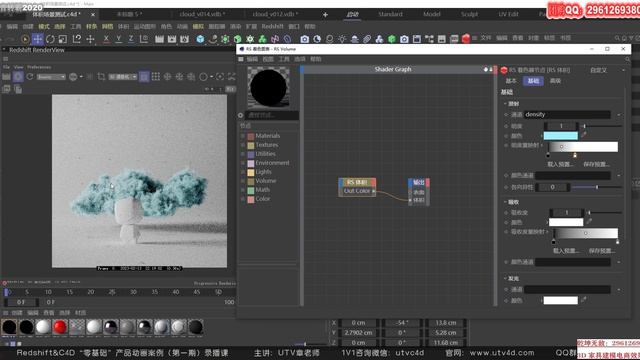
Task: Switch to the UV Edit layout tab
Action: 508,14
